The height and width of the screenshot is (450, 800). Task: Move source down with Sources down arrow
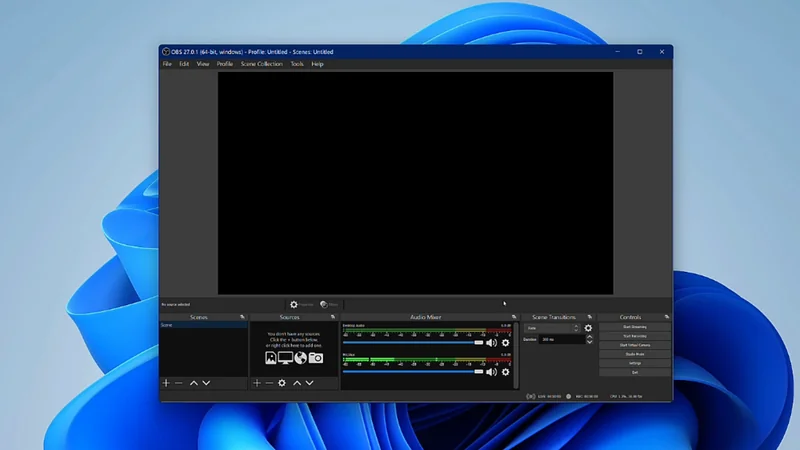click(x=310, y=383)
